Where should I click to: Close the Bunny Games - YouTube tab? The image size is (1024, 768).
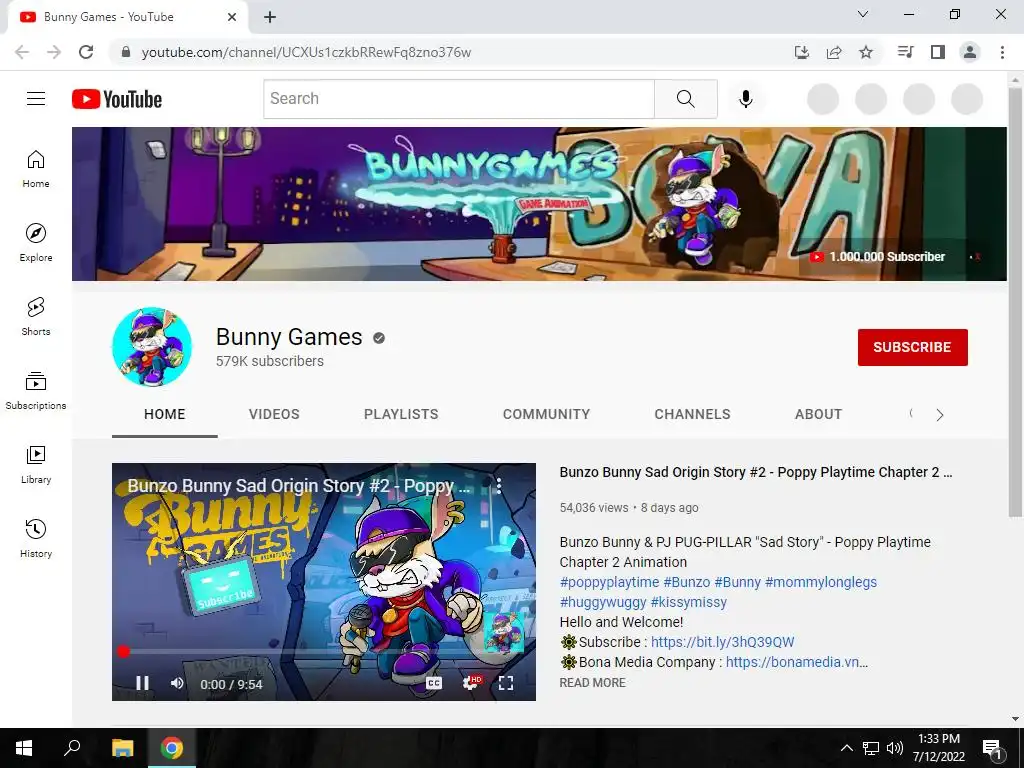232,17
